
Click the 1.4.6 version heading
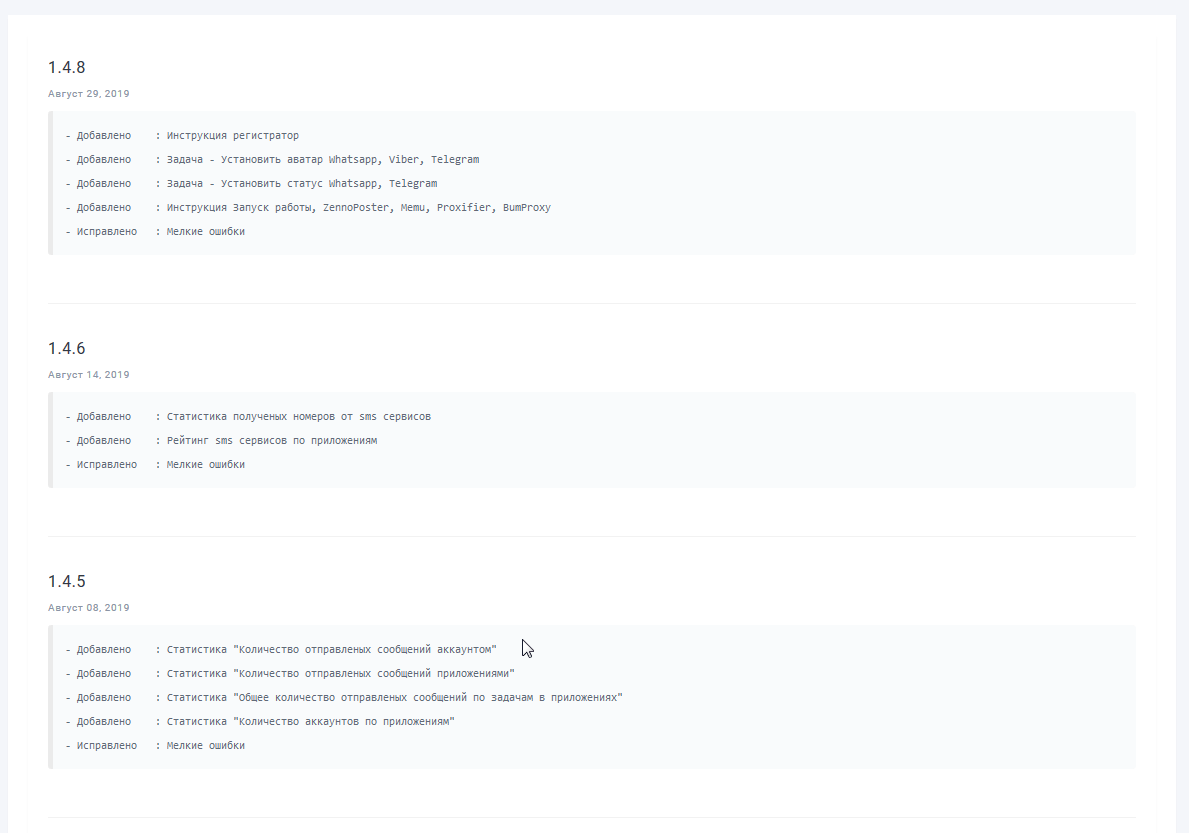coord(67,349)
